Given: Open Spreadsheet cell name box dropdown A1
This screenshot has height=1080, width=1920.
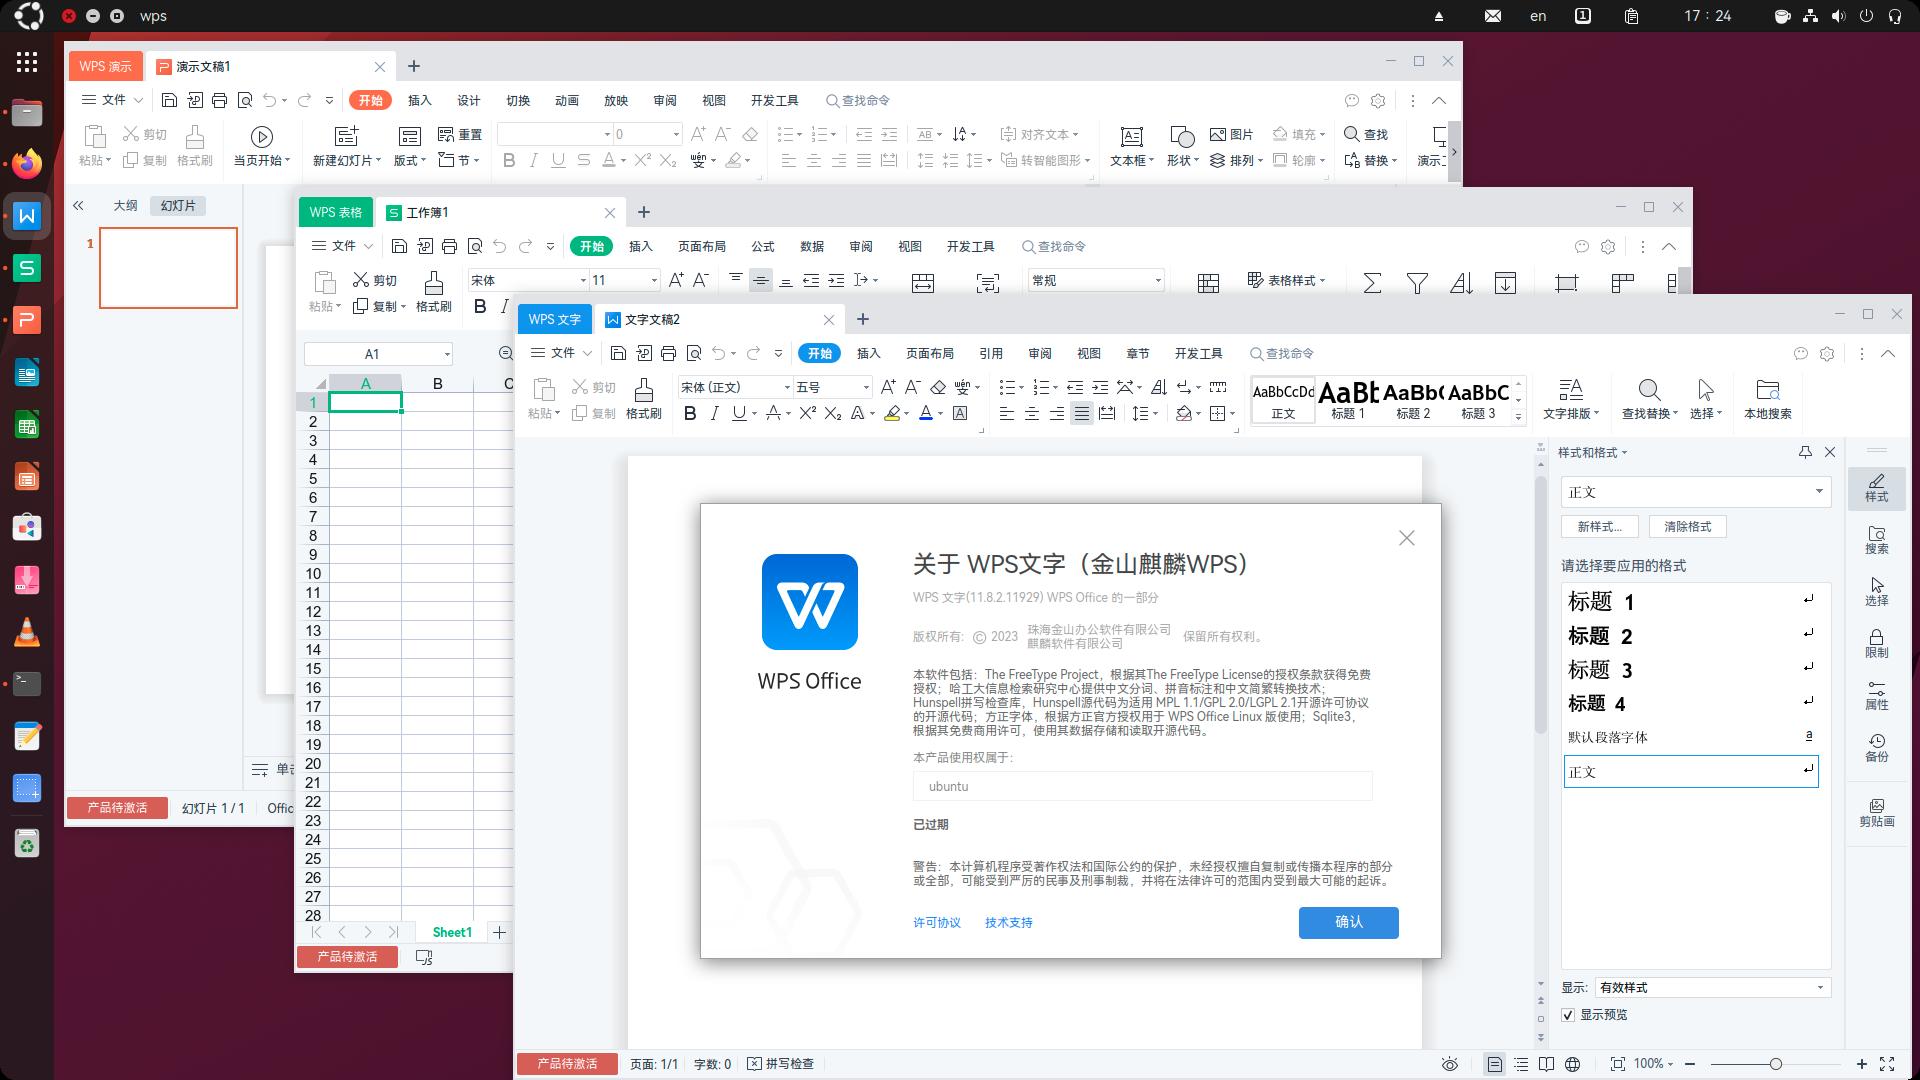Looking at the screenshot, I should [447, 354].
